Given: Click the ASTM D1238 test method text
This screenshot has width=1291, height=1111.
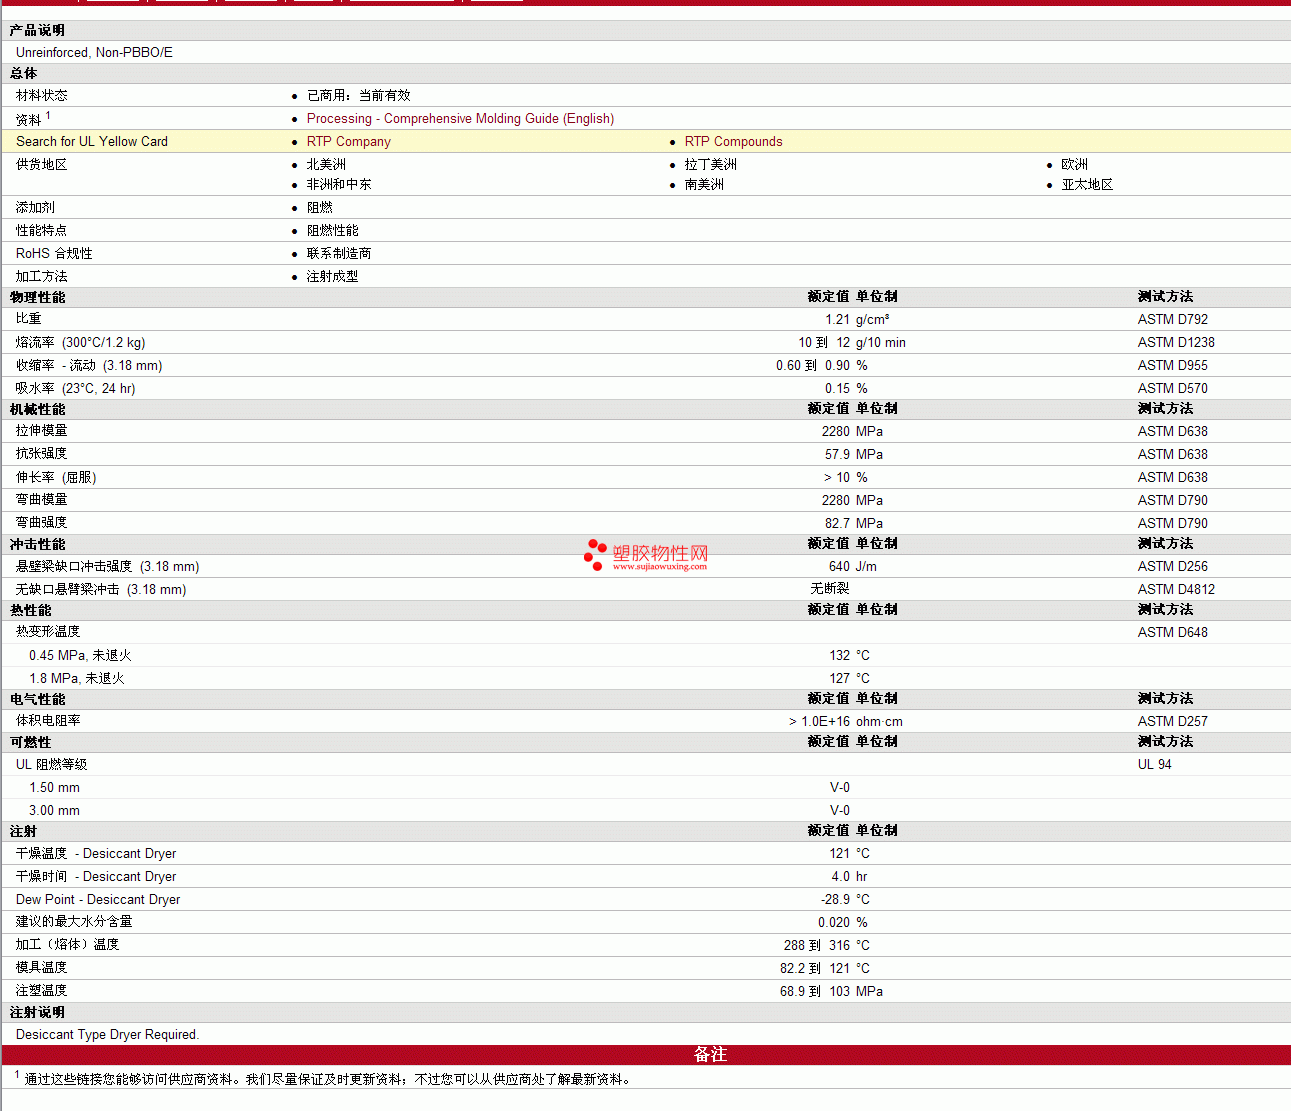Looking at the screenshot, I should pyautogui.click(x=1176, y=342).
